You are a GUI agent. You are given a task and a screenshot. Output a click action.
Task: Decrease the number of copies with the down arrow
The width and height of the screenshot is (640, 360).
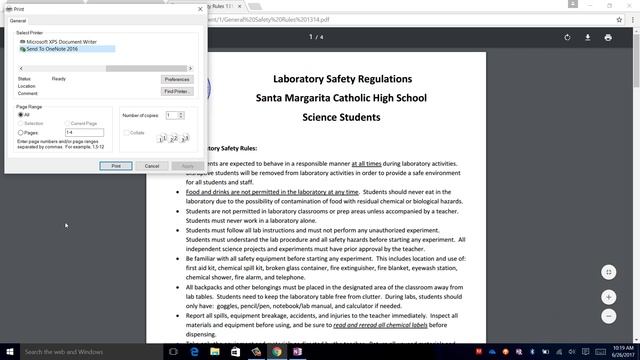[x=181, y=118]
